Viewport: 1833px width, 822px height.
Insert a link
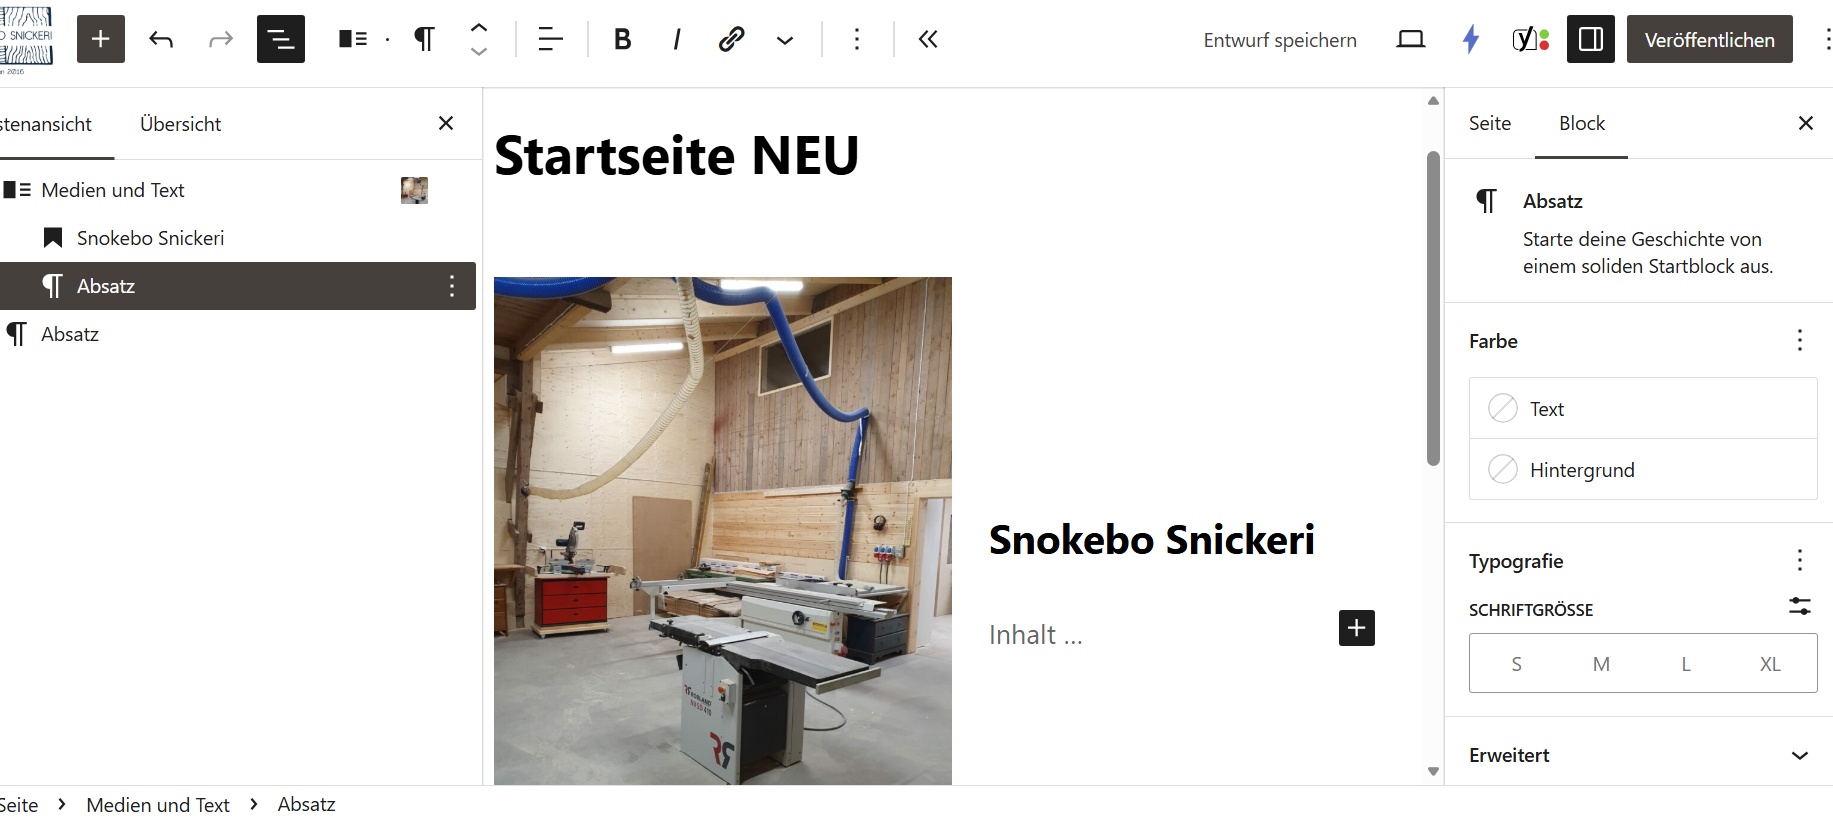pos(731,39)
